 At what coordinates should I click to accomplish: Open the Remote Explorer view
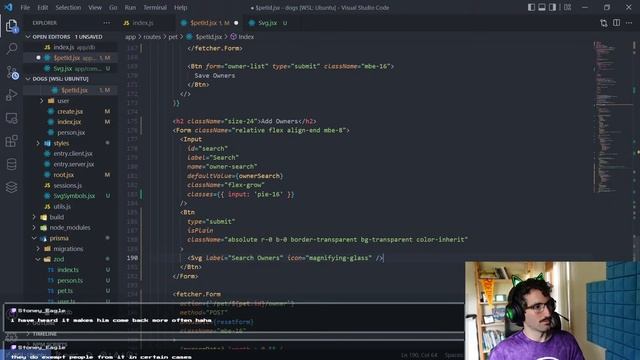click(11, 118)
